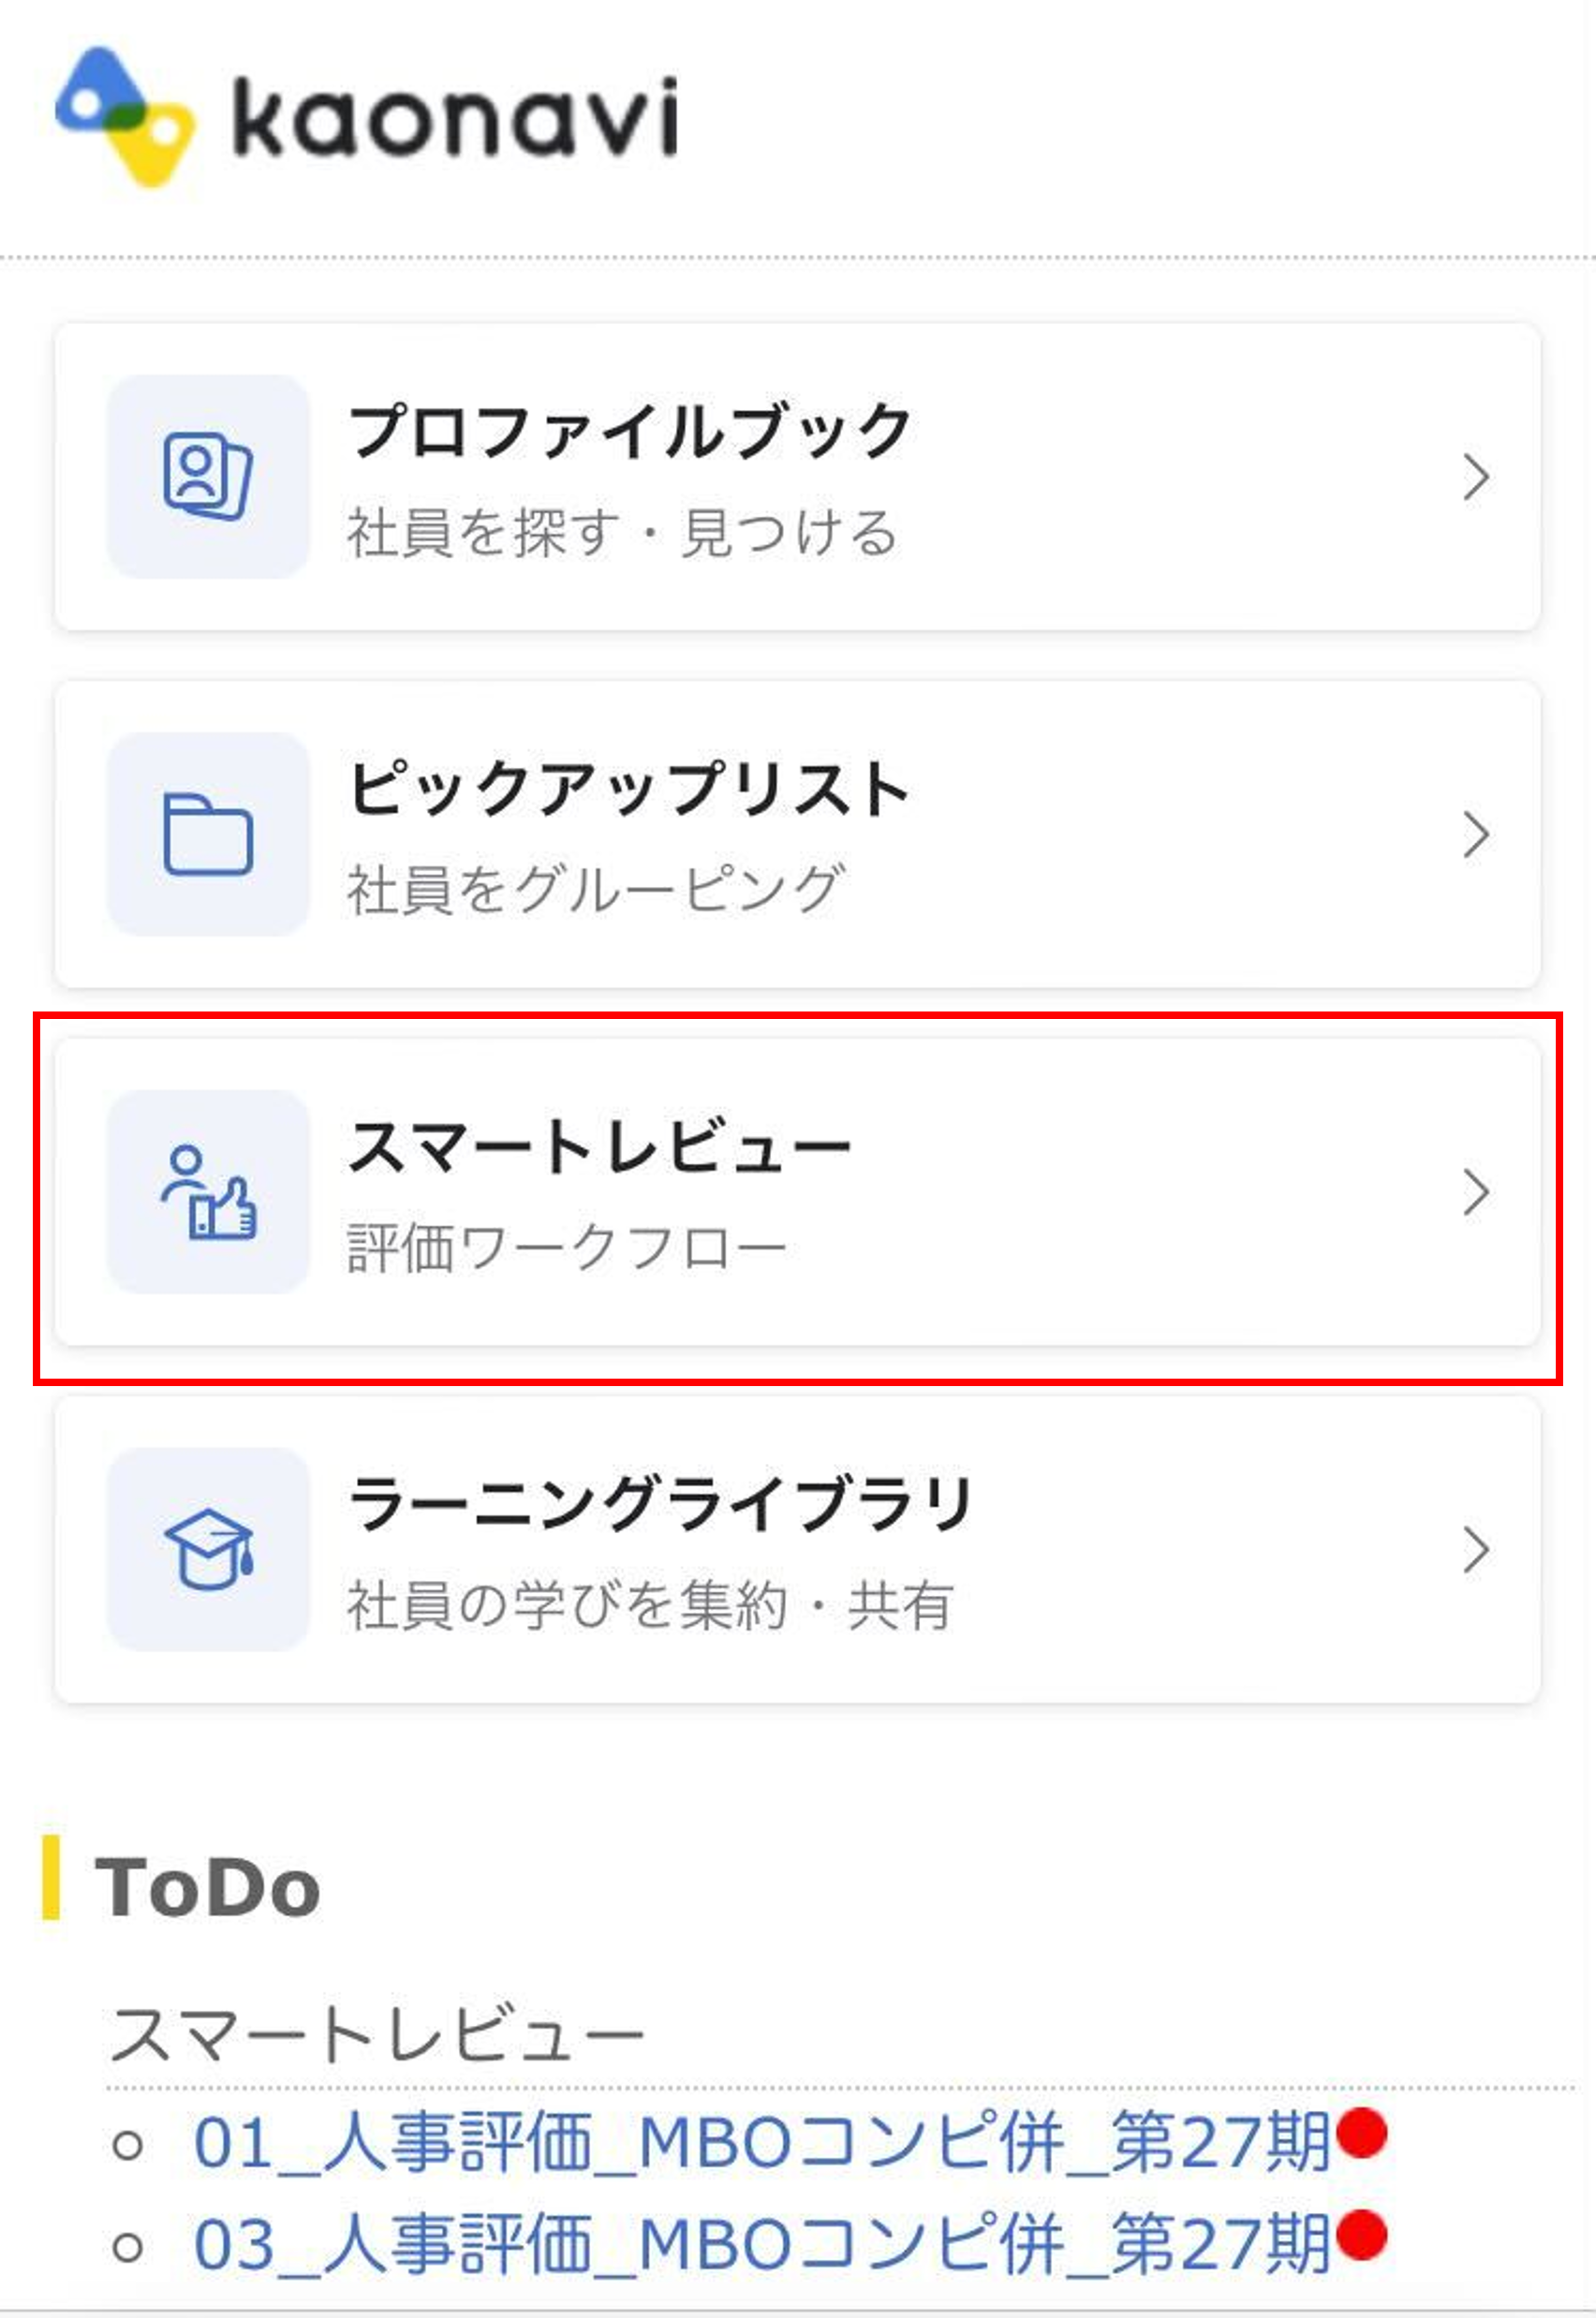Click the プロファイルブック profile cards icon
This screenshot has width=1596, height=2318.
208,476
